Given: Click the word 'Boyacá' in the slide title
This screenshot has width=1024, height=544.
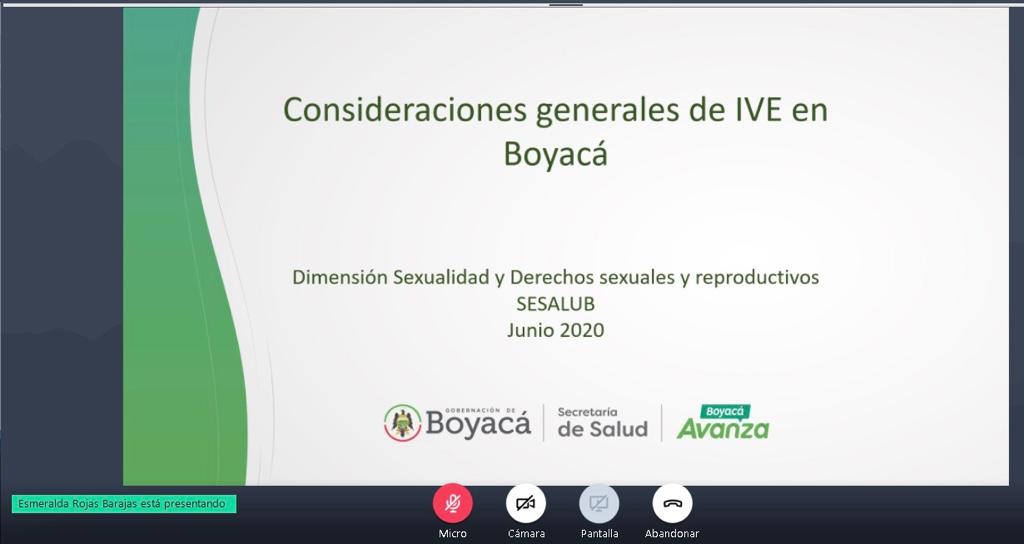Looking at the screenshot, I should pyautogui.click(x=555, y=154).
